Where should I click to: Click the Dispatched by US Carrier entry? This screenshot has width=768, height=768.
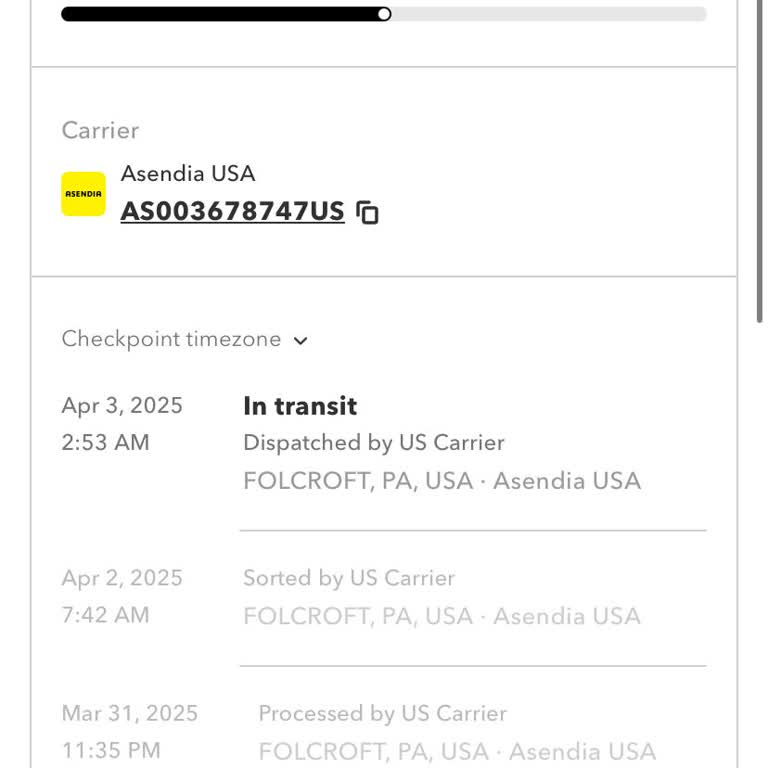click(373, 443)
